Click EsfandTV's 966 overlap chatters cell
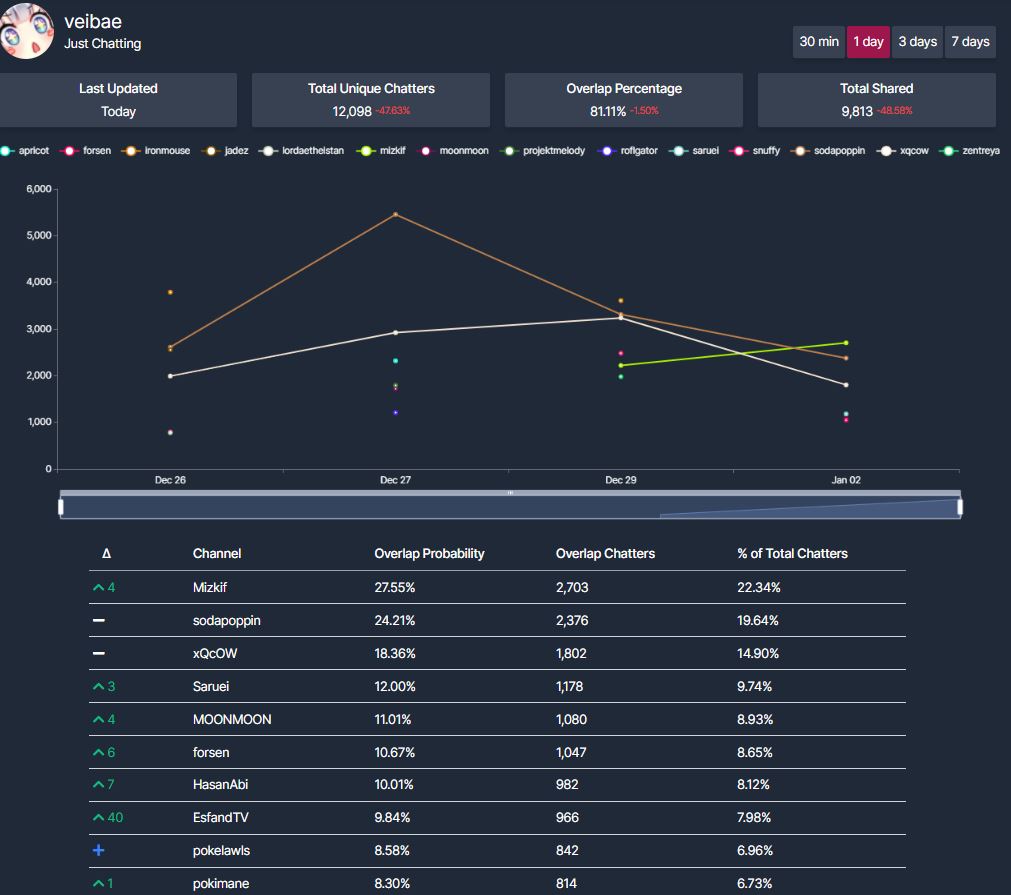 point(567,817)
